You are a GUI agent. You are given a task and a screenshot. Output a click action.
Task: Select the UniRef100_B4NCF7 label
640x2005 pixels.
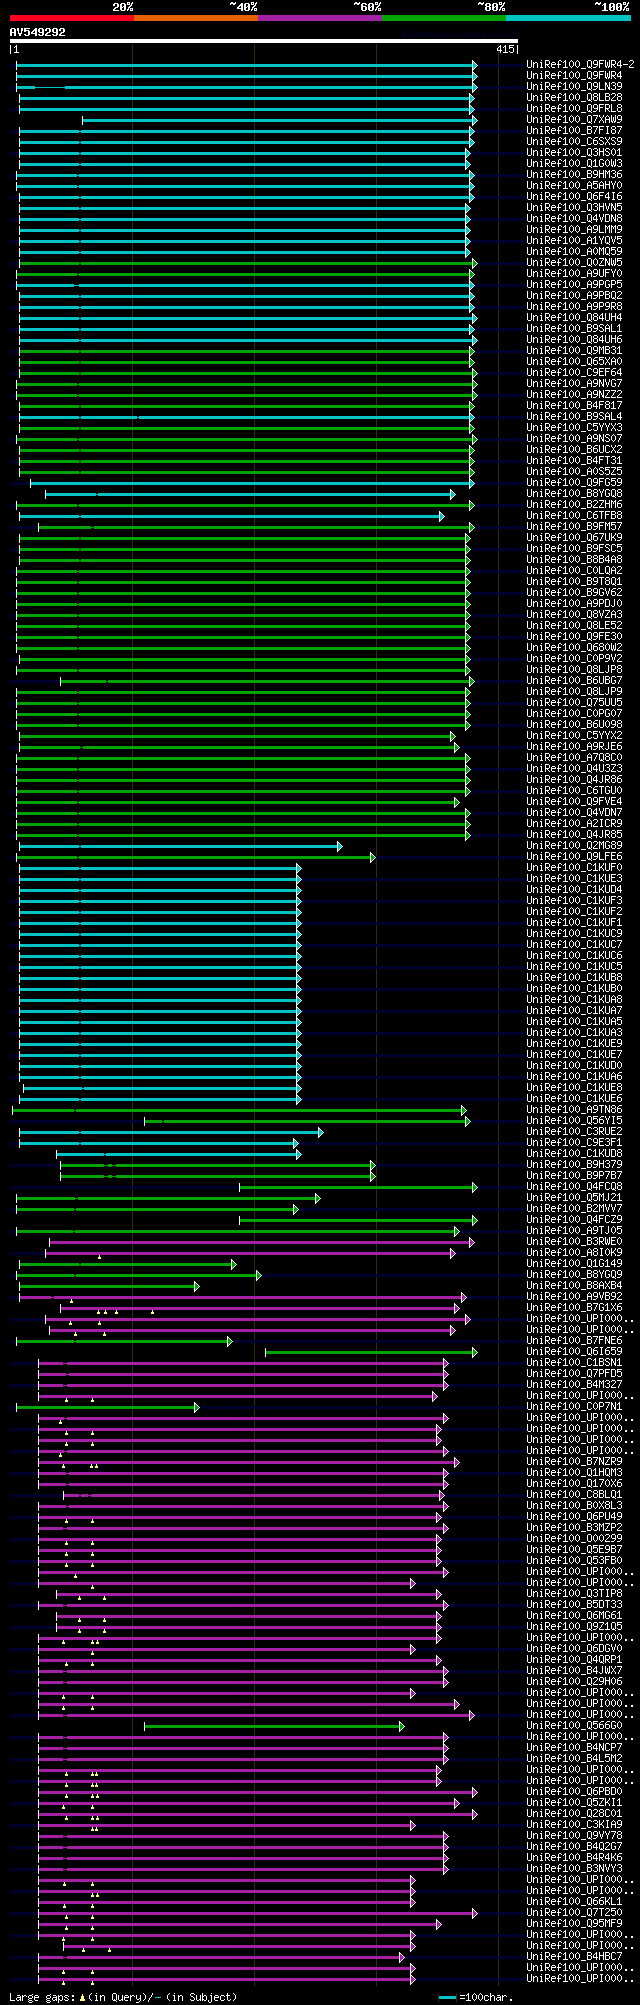(x=575, y=1747)
